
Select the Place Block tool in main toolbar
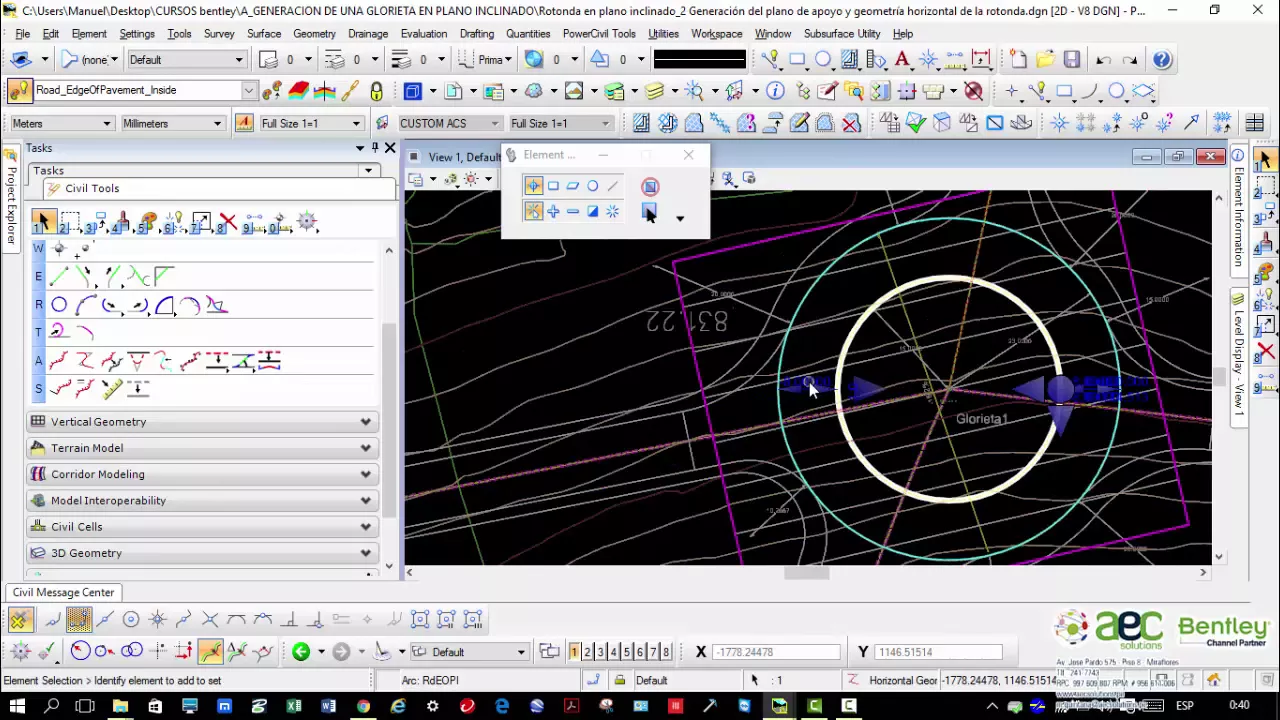point(797,60)
